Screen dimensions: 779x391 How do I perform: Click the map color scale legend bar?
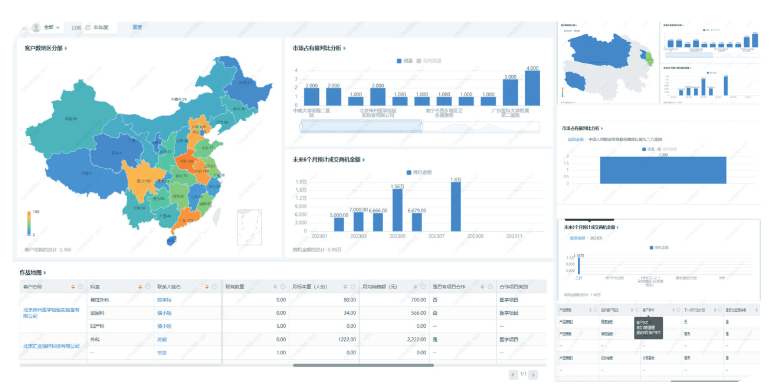[x=29, y=223]
